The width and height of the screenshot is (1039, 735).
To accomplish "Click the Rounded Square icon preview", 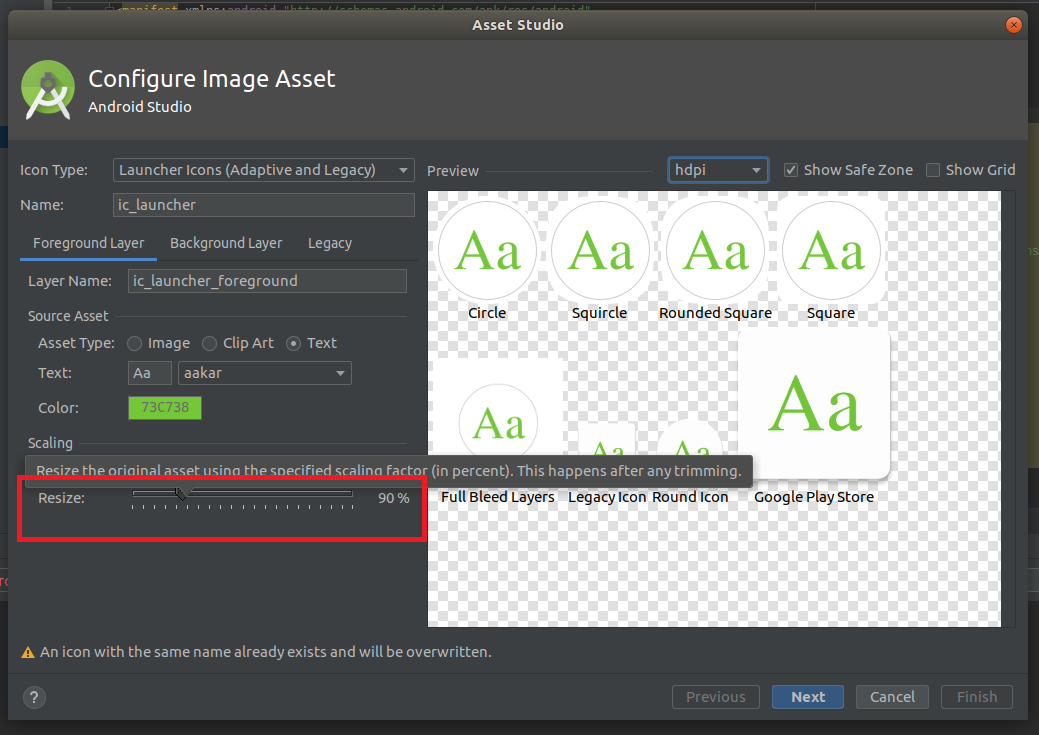I will click(714, 250).
